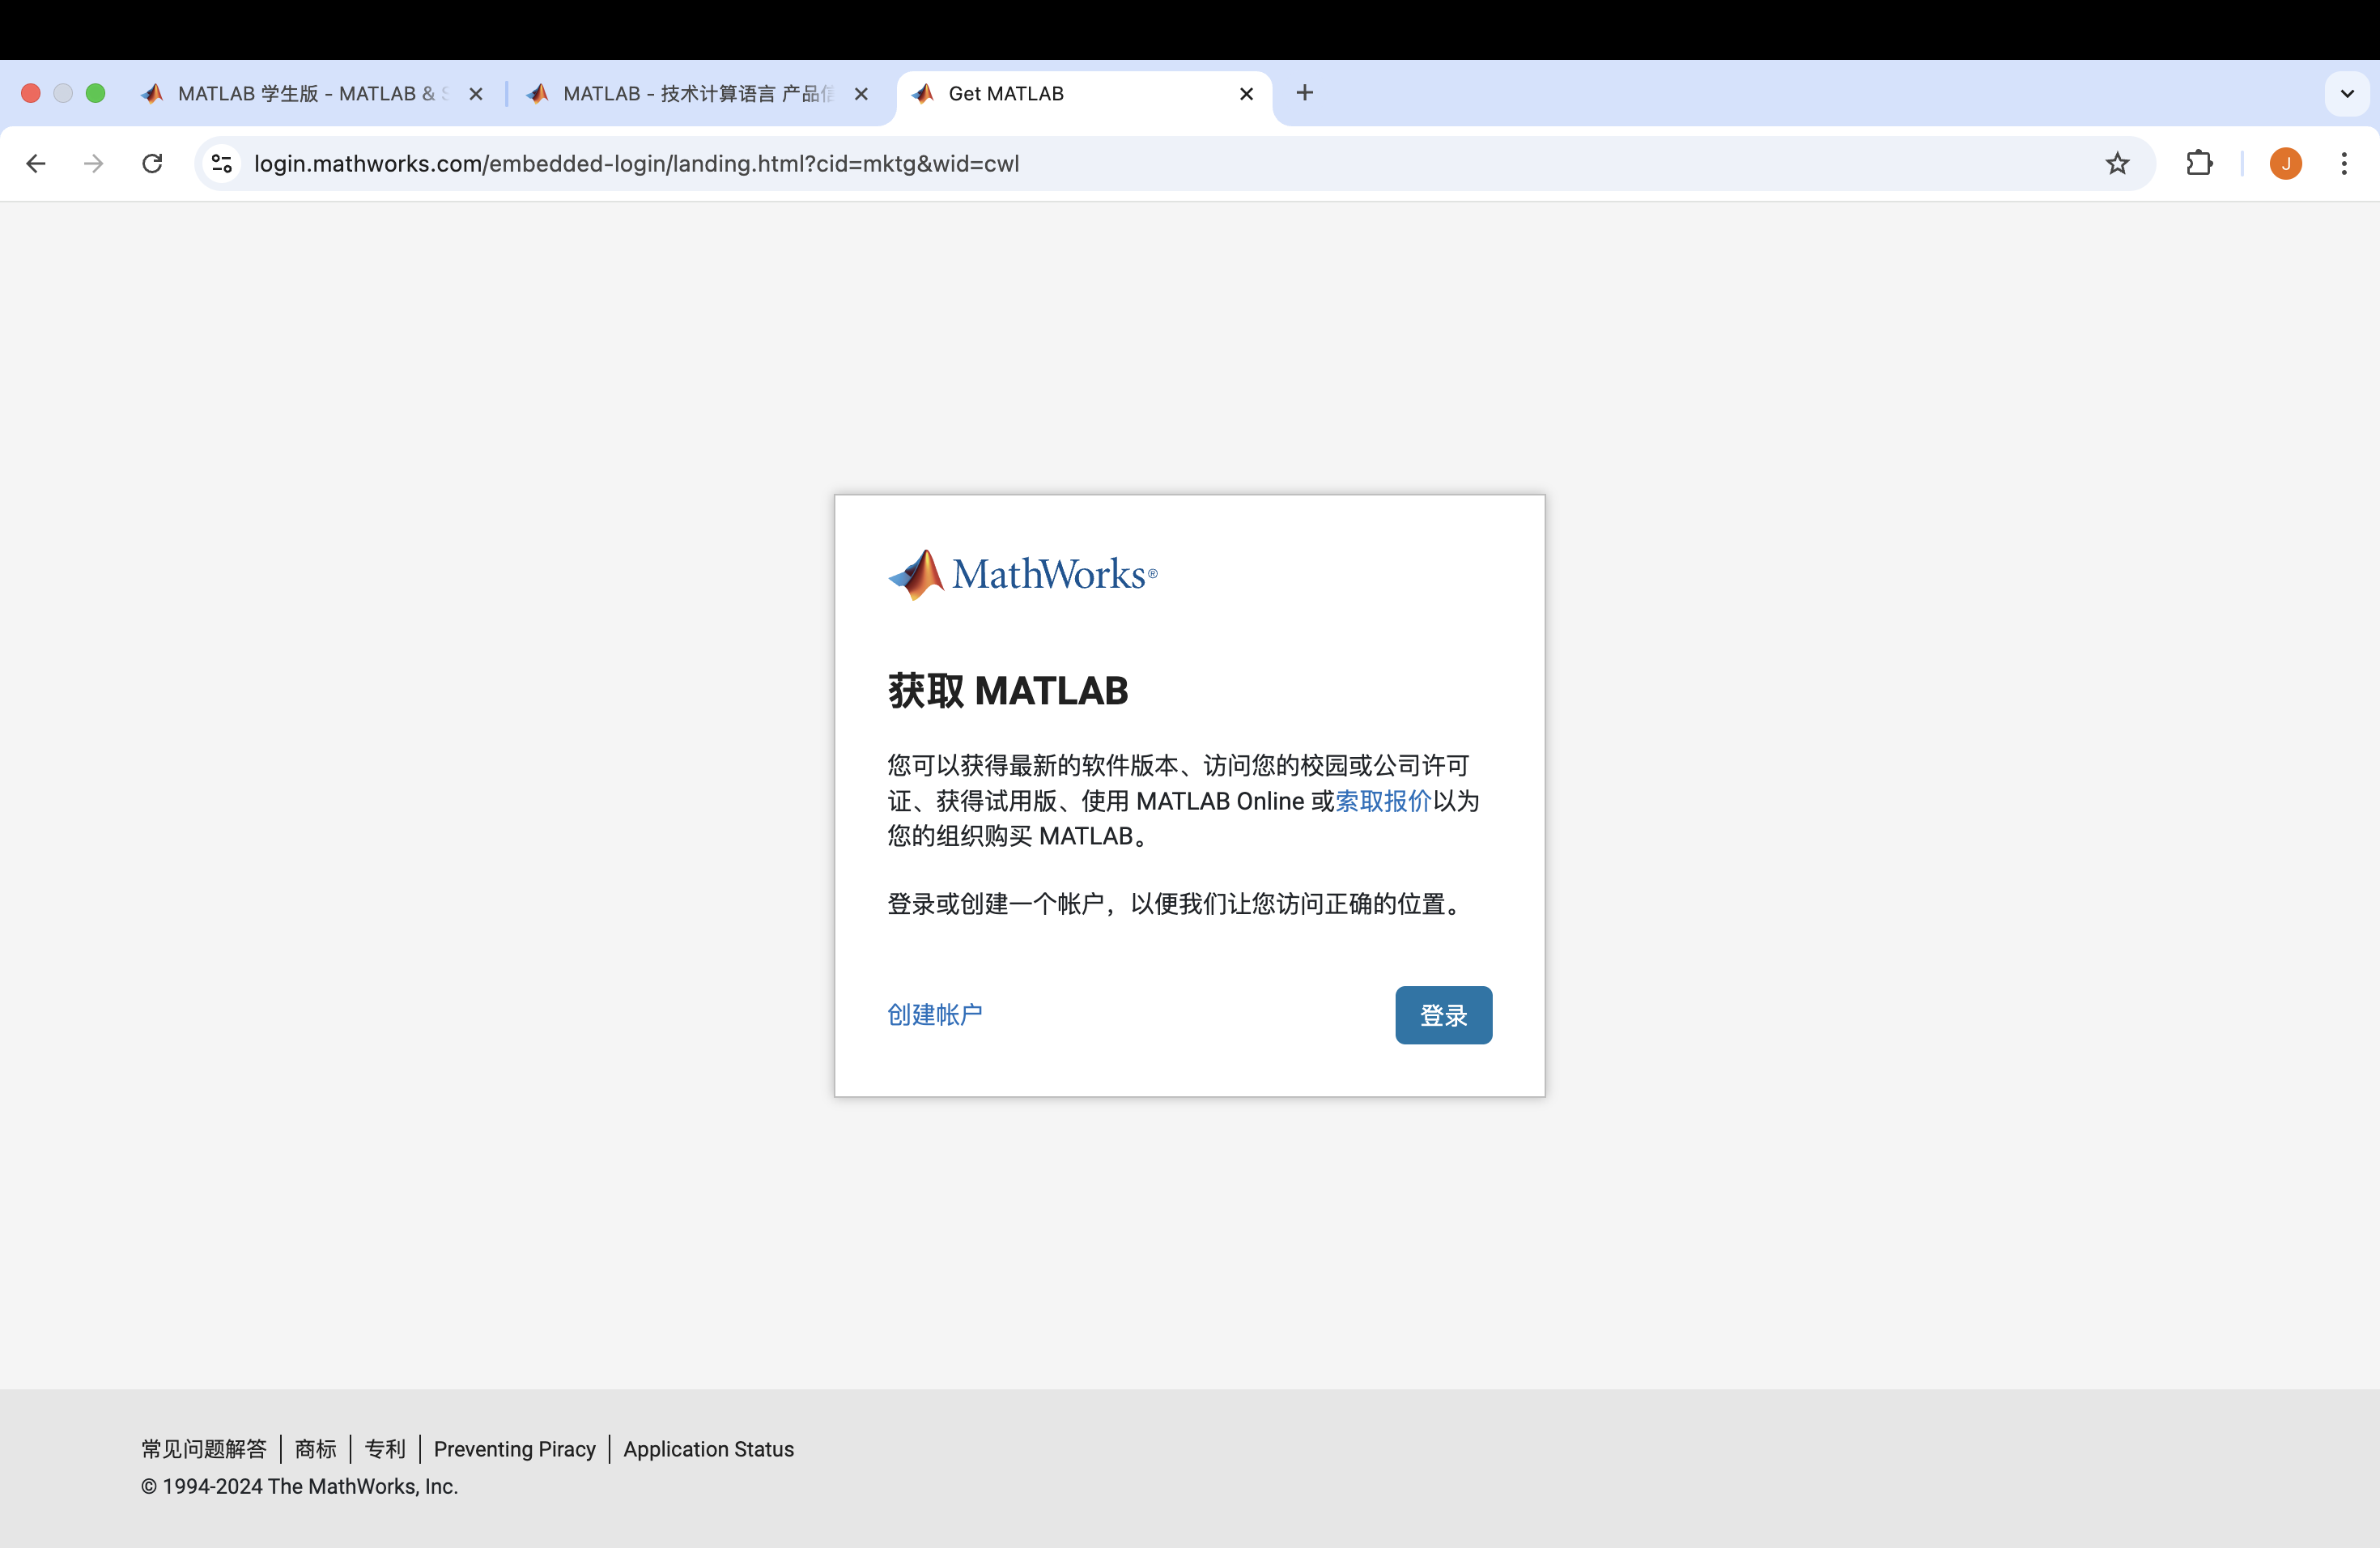Open a new tab with plus
The height and width of the screenshot is (1548, 2380).
1304,93
